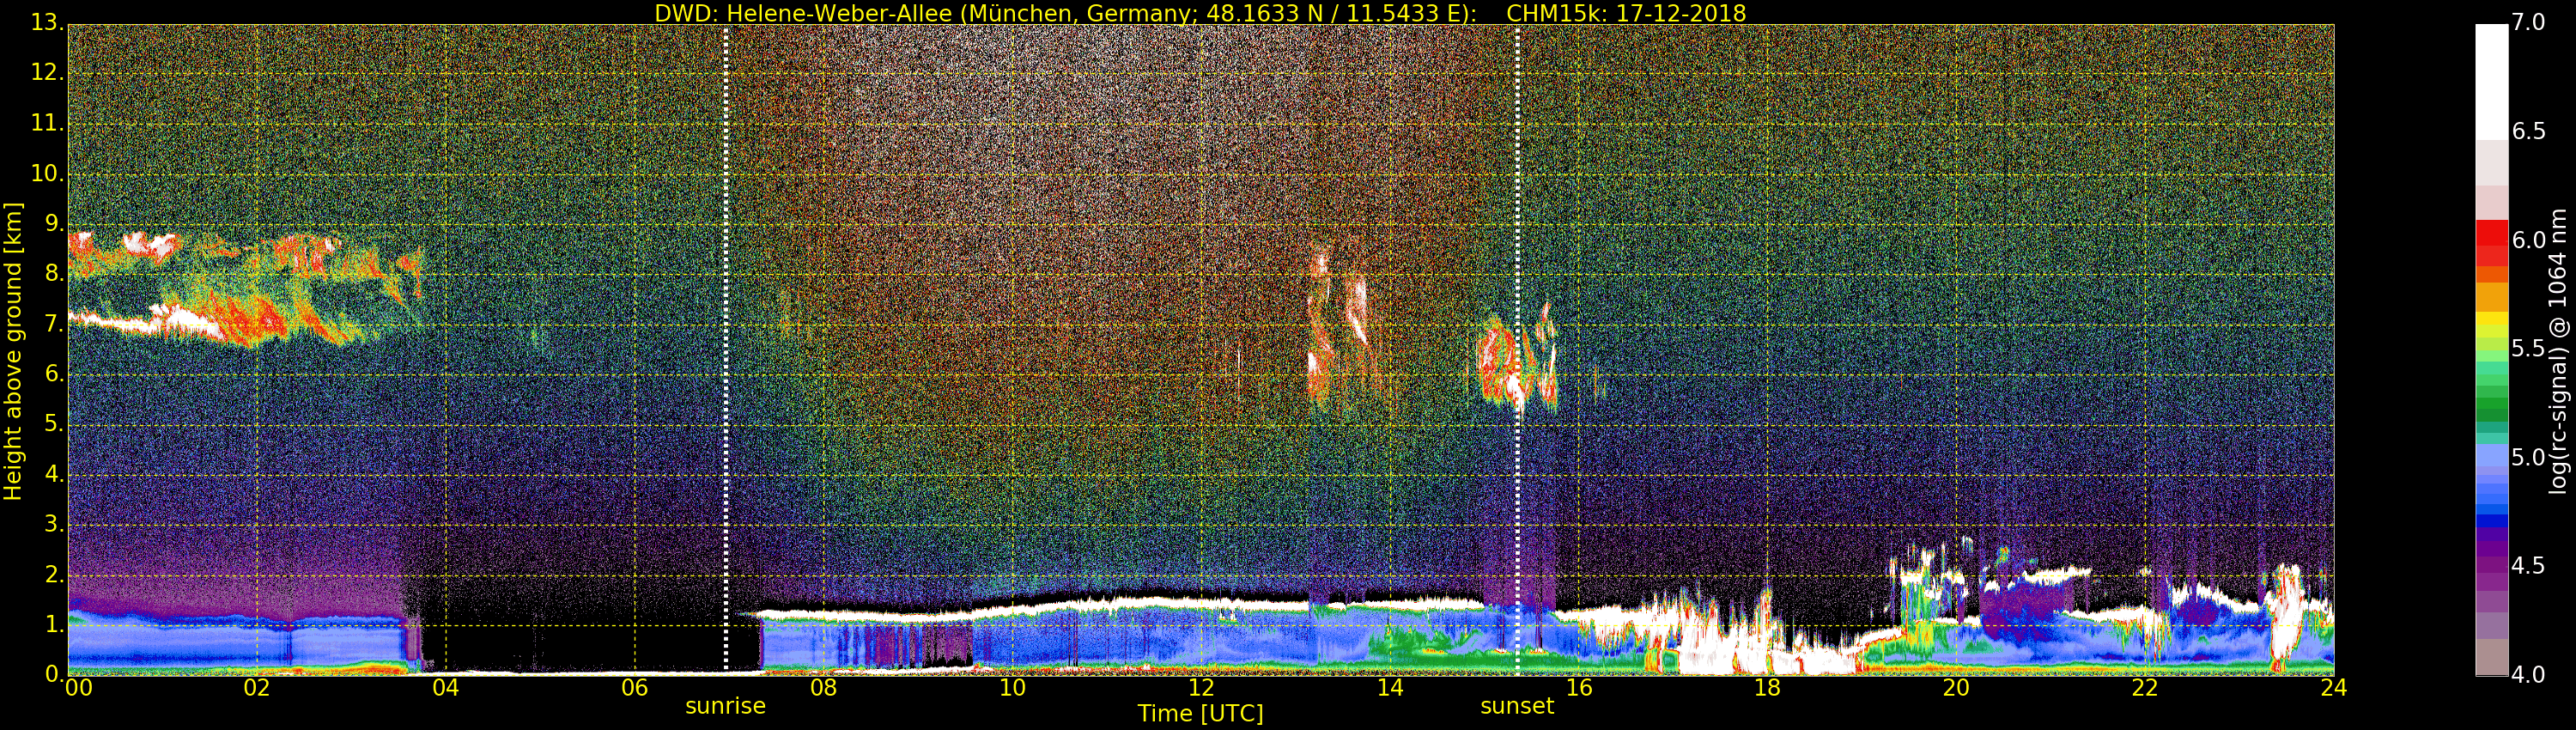Click the cloud patch at sunset near 6 km
Screen dimensions: 2576x730
click(x=1516, y=358)
